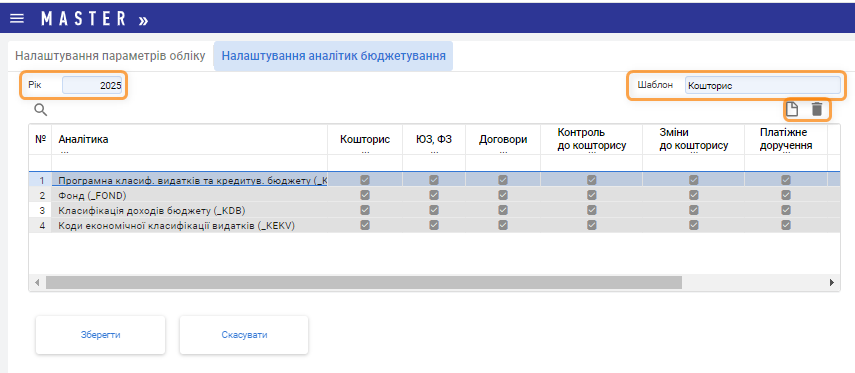Click the scrollbar right arrow
The height and width of the screenshot is (373, 855).
832,282
